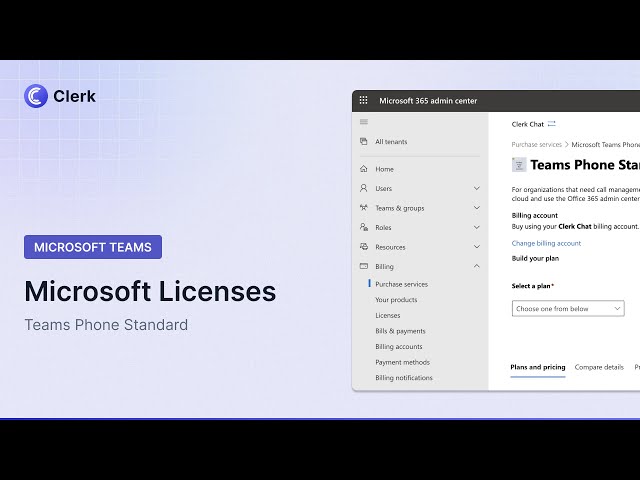Click the switch tenant arrows icon
Viewport: 640px width, 480px height.
click(x=552, y=124)
